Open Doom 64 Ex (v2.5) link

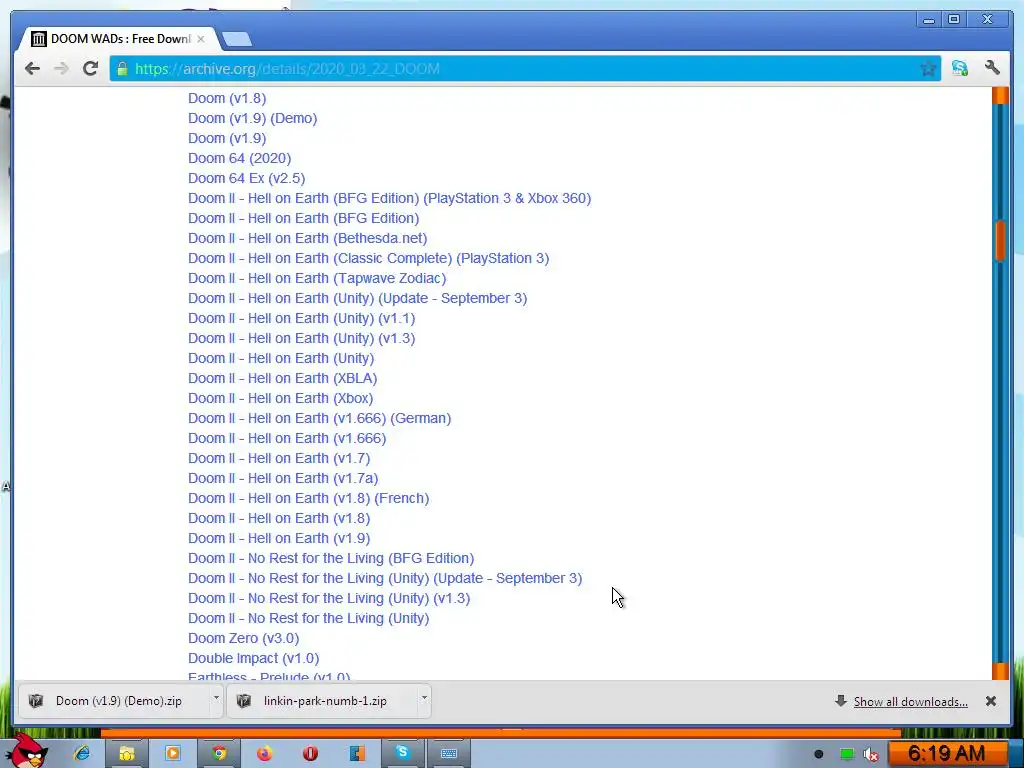pos(246,178)
